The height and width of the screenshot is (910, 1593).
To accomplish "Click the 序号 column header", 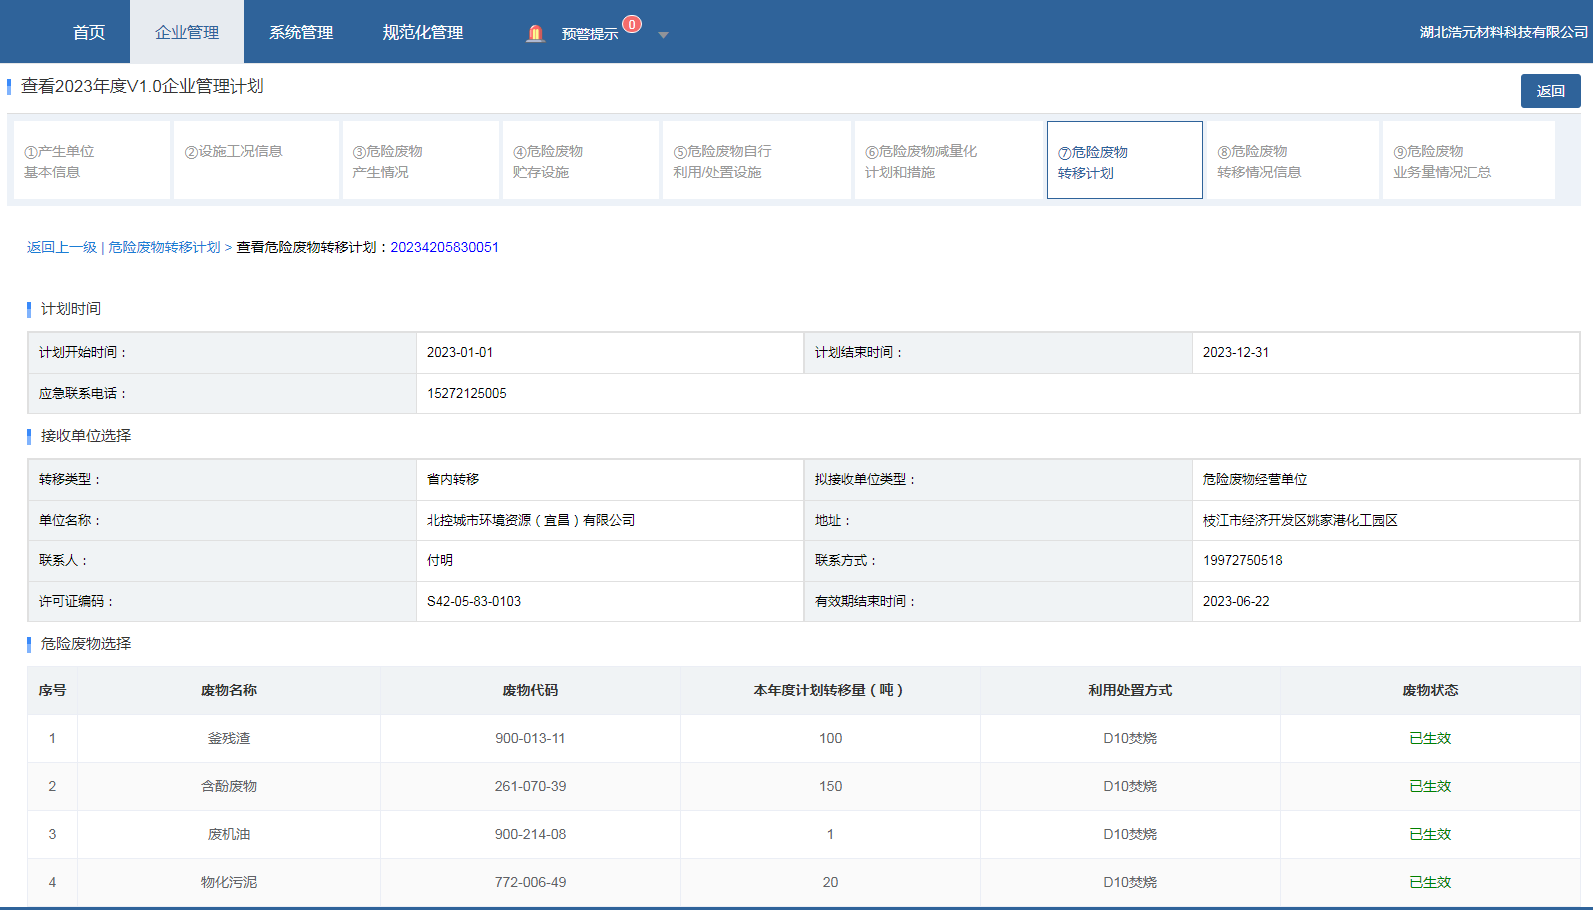I will click(x=52, y=691).
